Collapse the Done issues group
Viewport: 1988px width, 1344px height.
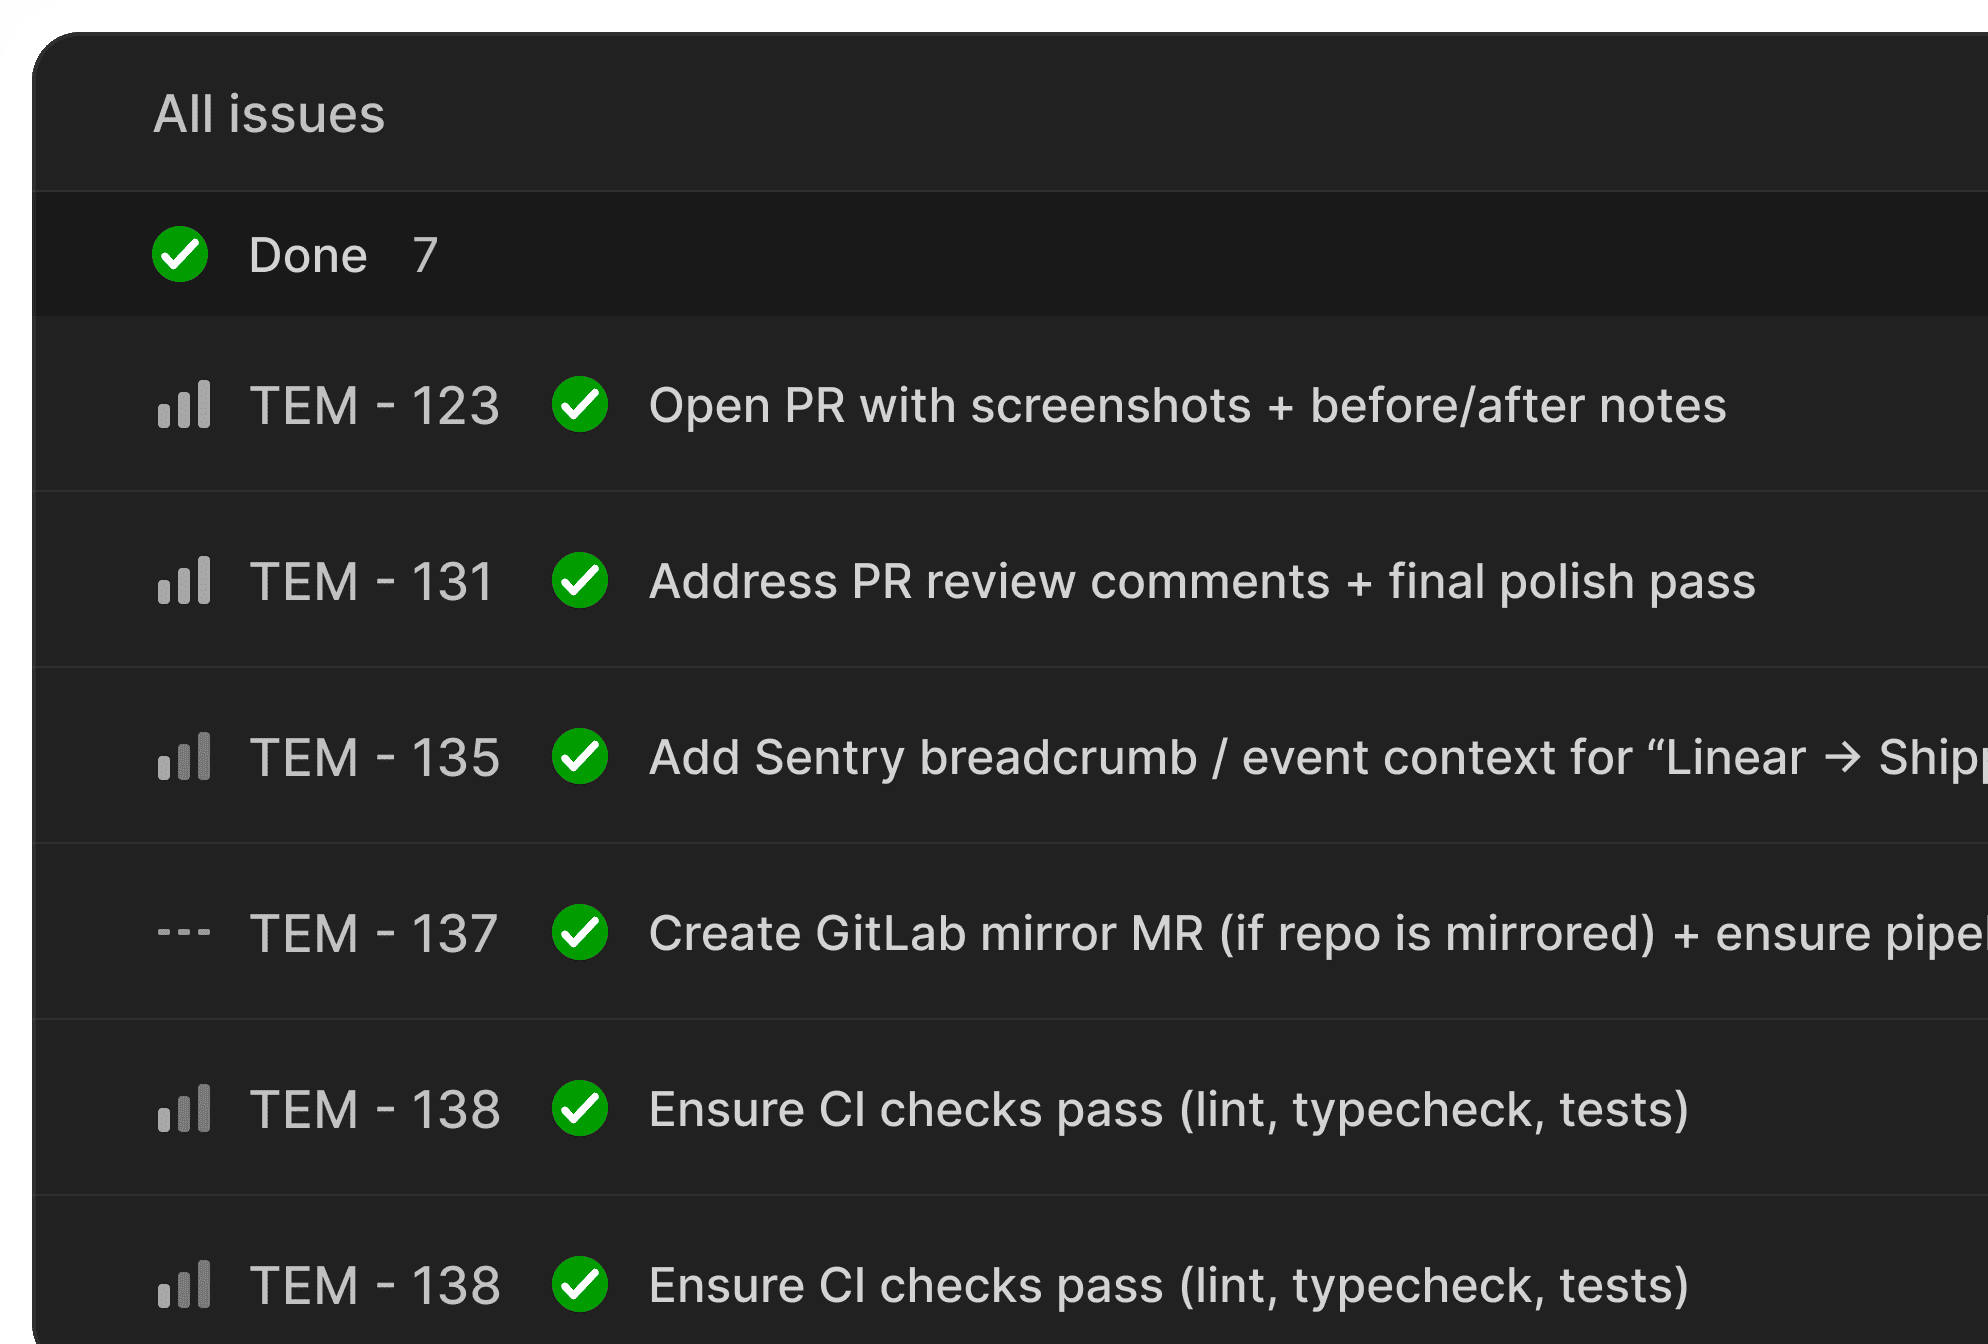click(308, 255)
